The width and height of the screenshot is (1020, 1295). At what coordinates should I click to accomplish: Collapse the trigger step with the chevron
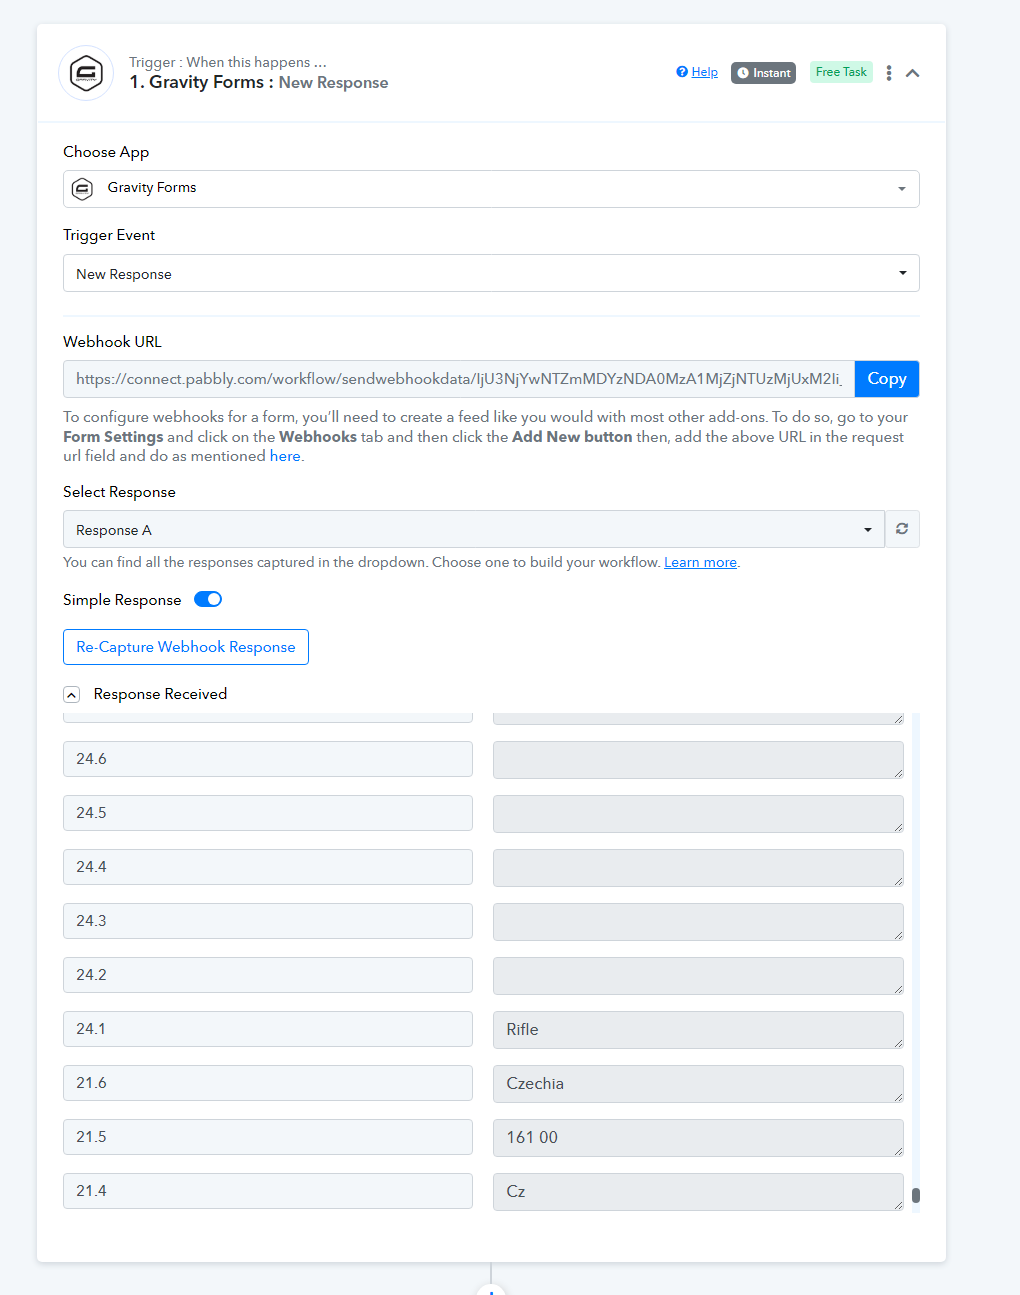(x=913, y=73)
